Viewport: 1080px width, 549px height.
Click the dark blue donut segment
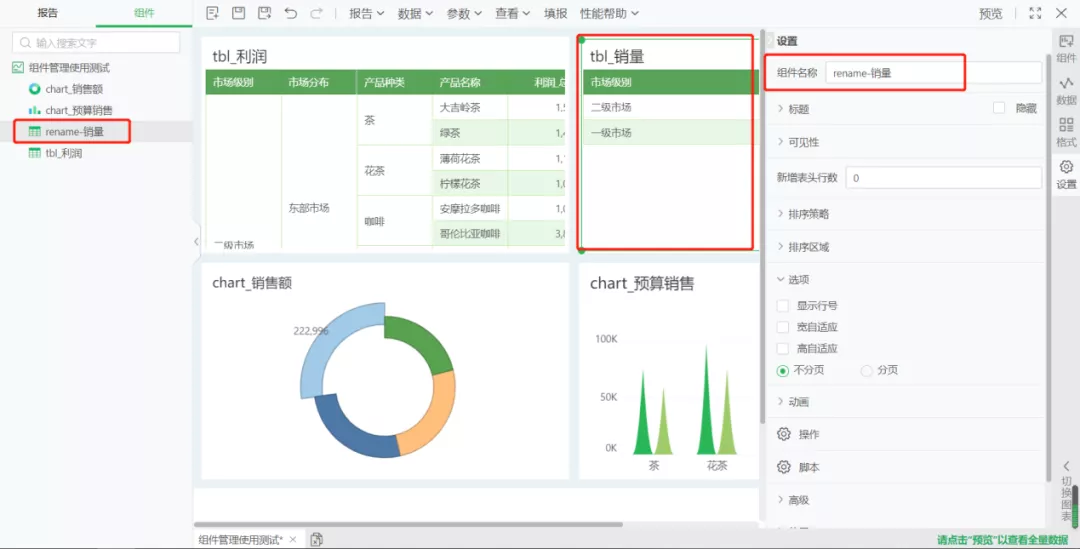click(350, 431)
